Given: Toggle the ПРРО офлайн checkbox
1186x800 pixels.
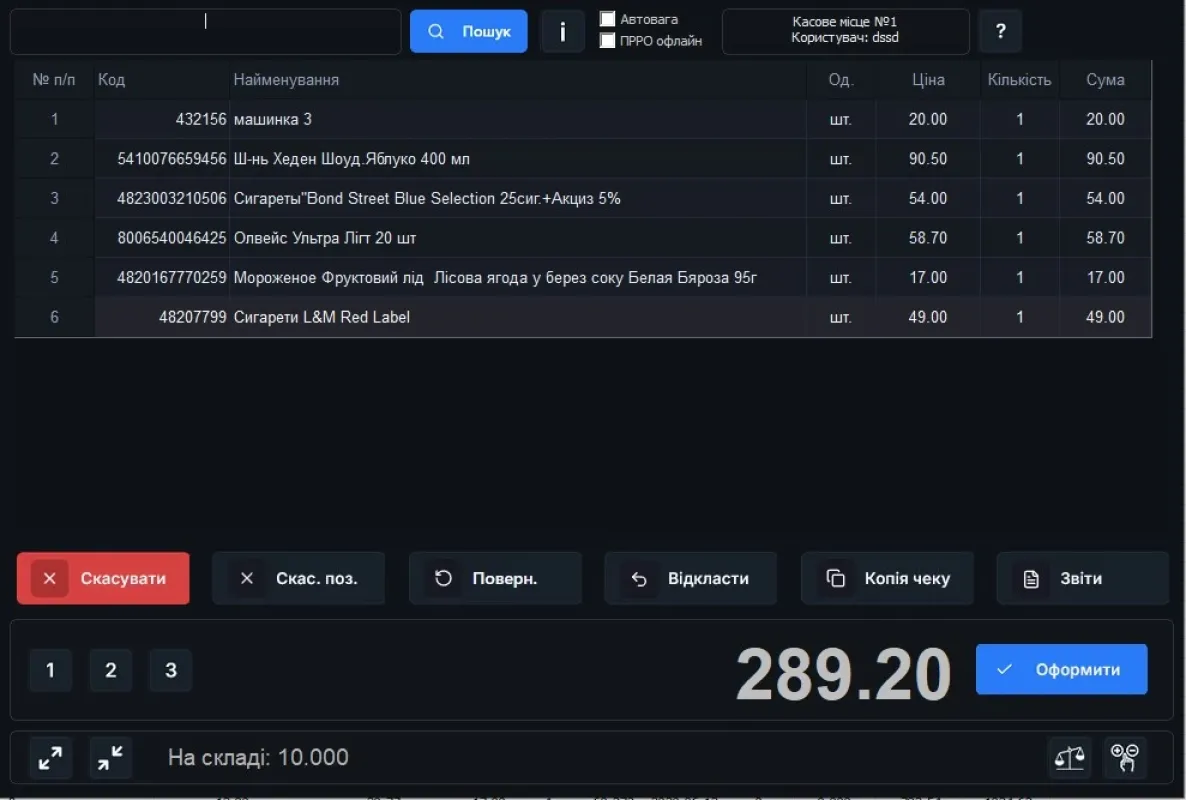Looking at the screenshot, I should tap(607, 41).
